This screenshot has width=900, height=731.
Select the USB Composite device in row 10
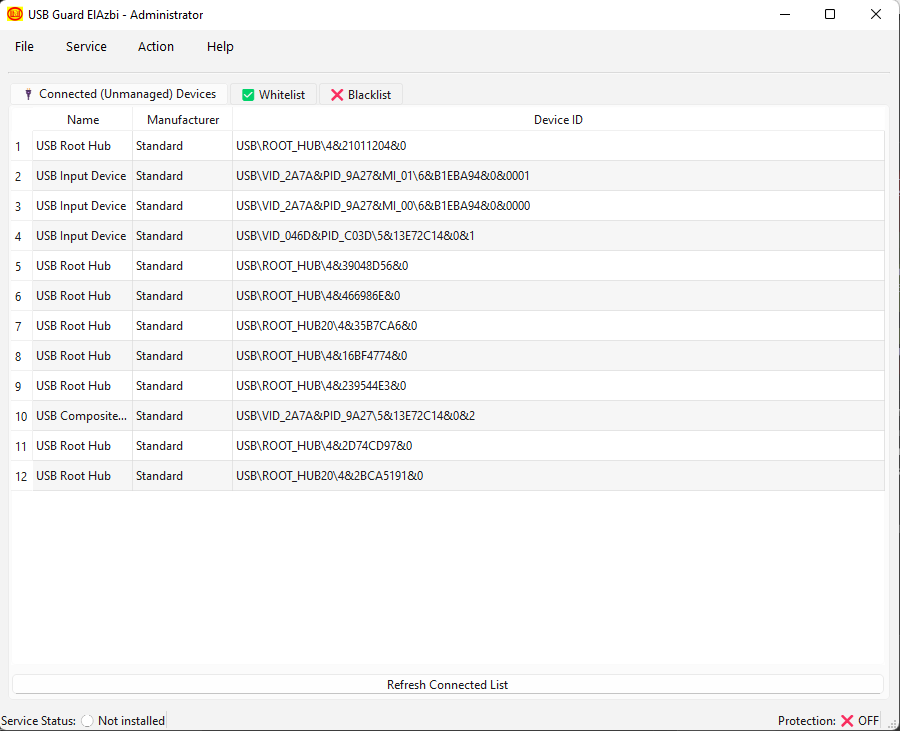pos(81,416)
